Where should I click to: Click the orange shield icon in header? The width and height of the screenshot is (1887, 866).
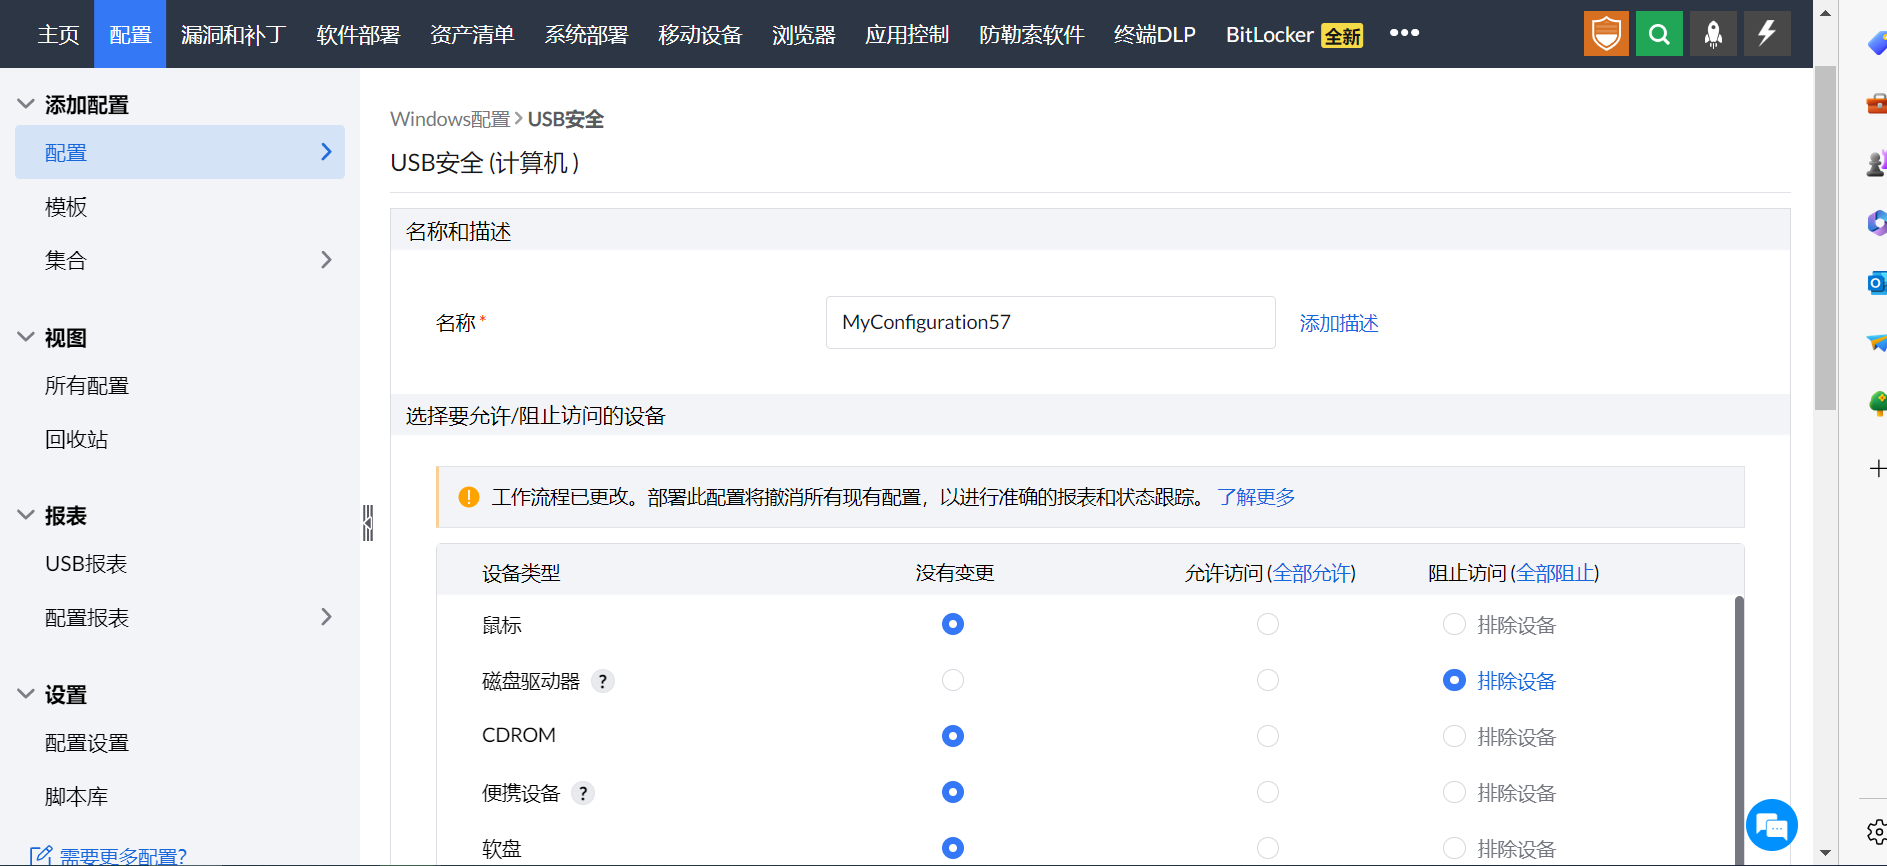(x=1606, y=34)
